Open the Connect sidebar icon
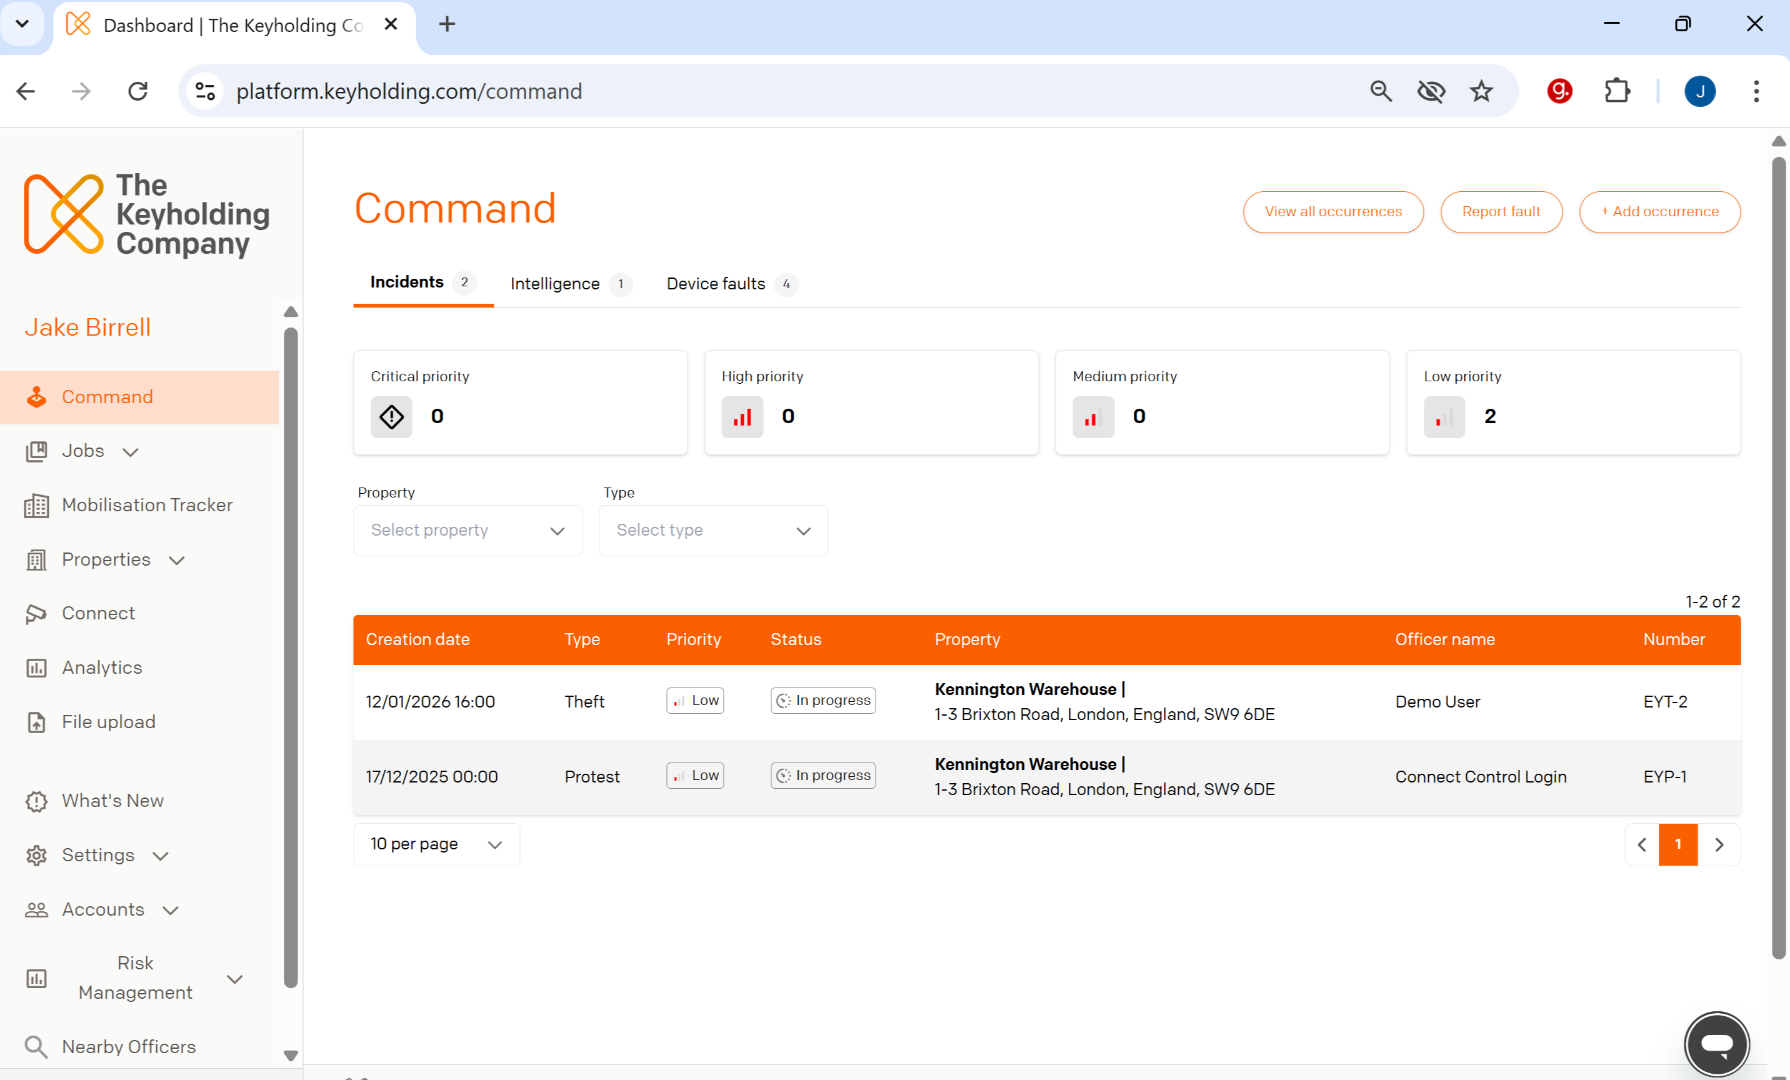 [36, 614]
